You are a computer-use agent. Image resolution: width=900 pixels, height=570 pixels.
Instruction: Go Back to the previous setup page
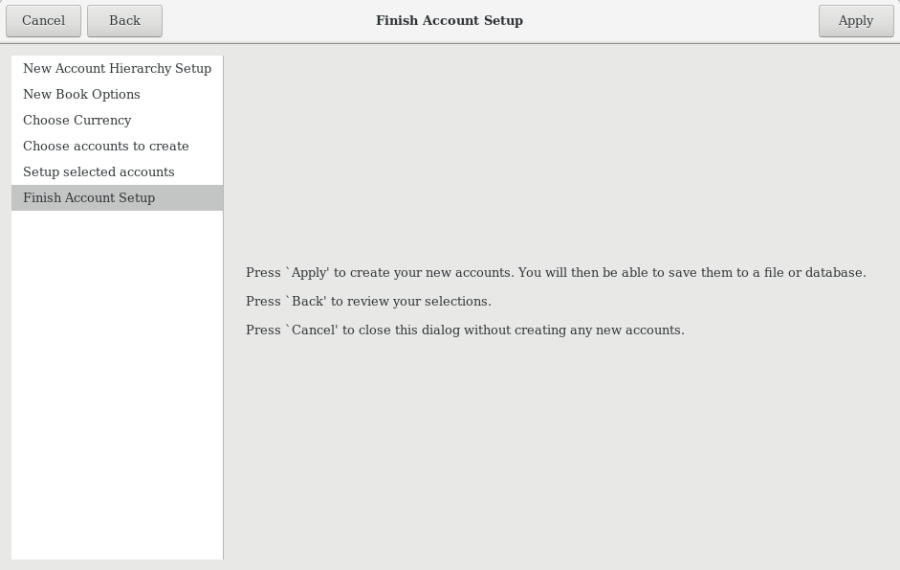click(x=125, y=21)
